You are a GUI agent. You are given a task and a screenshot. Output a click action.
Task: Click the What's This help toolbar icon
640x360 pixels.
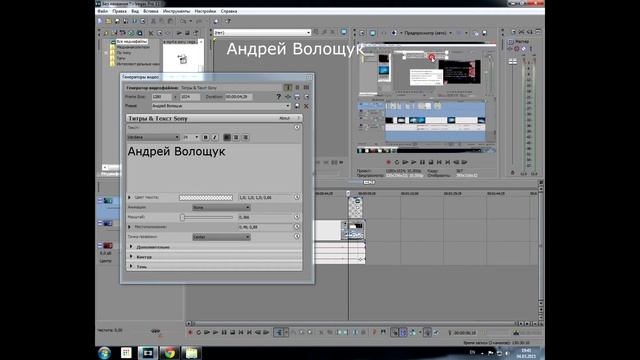(228, 21)
